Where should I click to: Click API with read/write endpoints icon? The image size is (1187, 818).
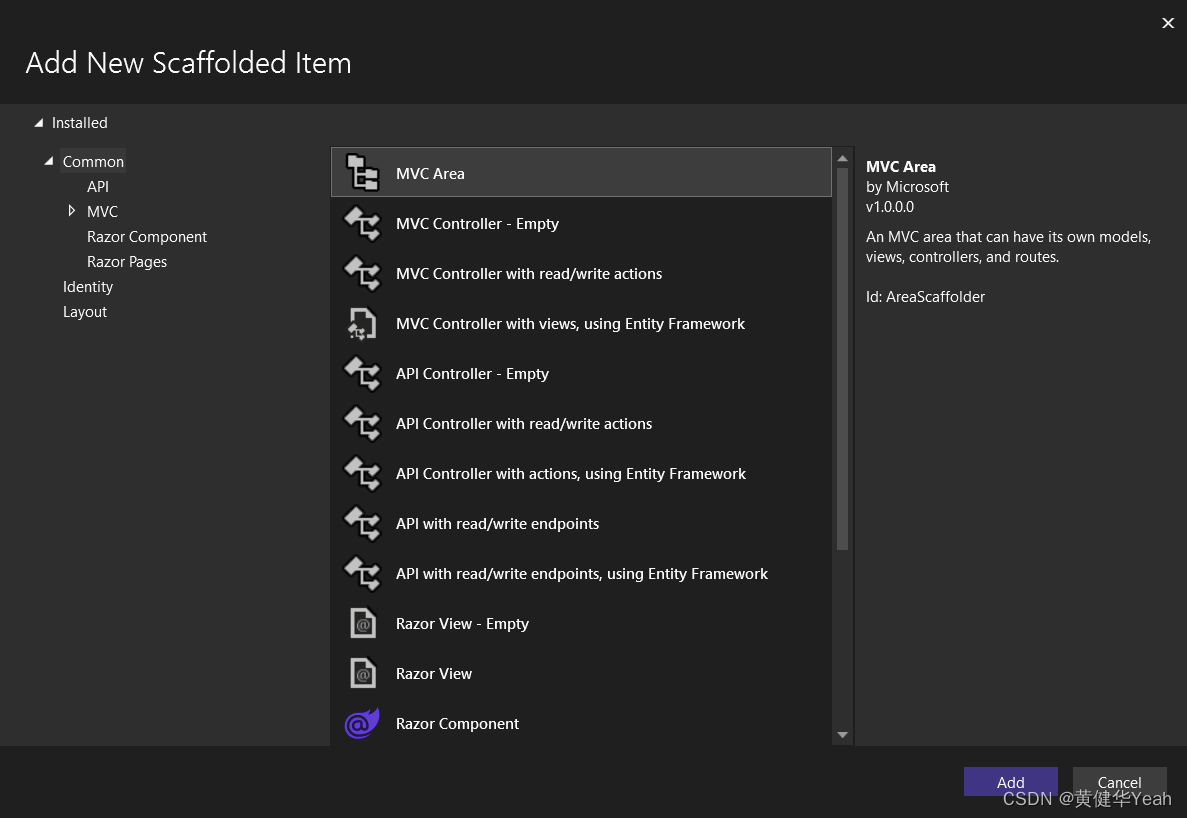click(x=362, y=524)
